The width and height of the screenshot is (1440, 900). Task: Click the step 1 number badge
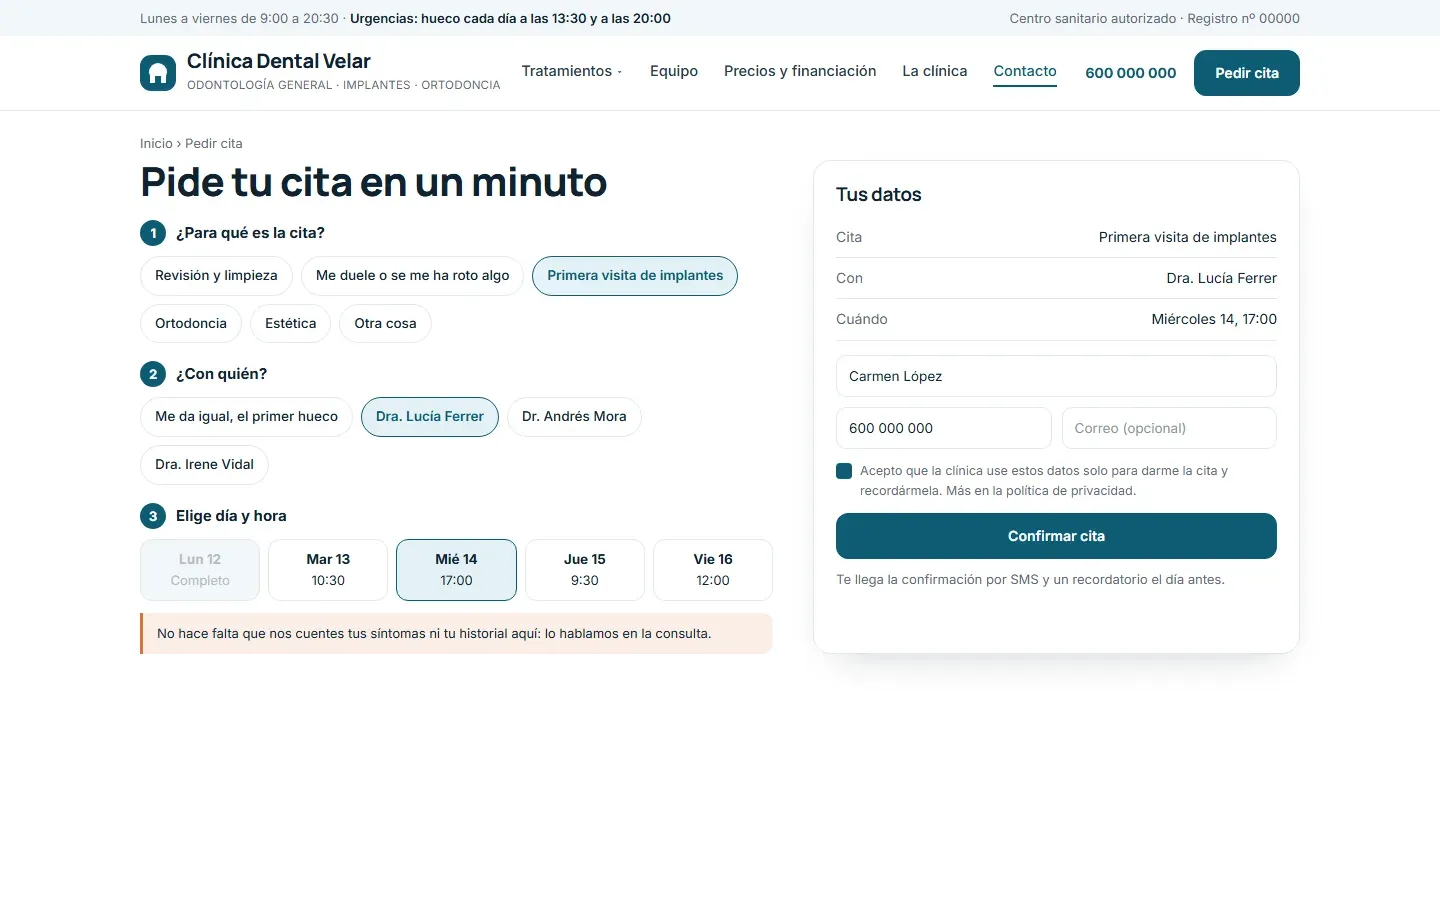[153, 233]
